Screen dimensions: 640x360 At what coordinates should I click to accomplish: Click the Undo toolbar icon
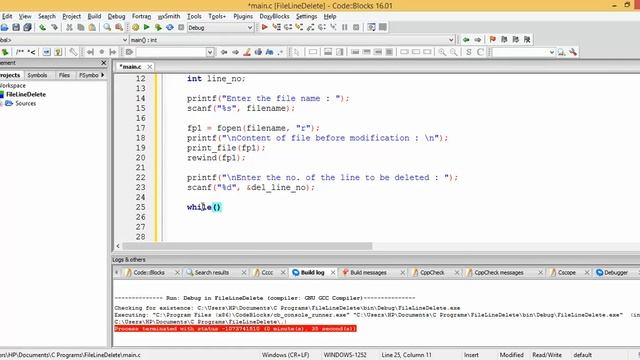click(42, 27)
